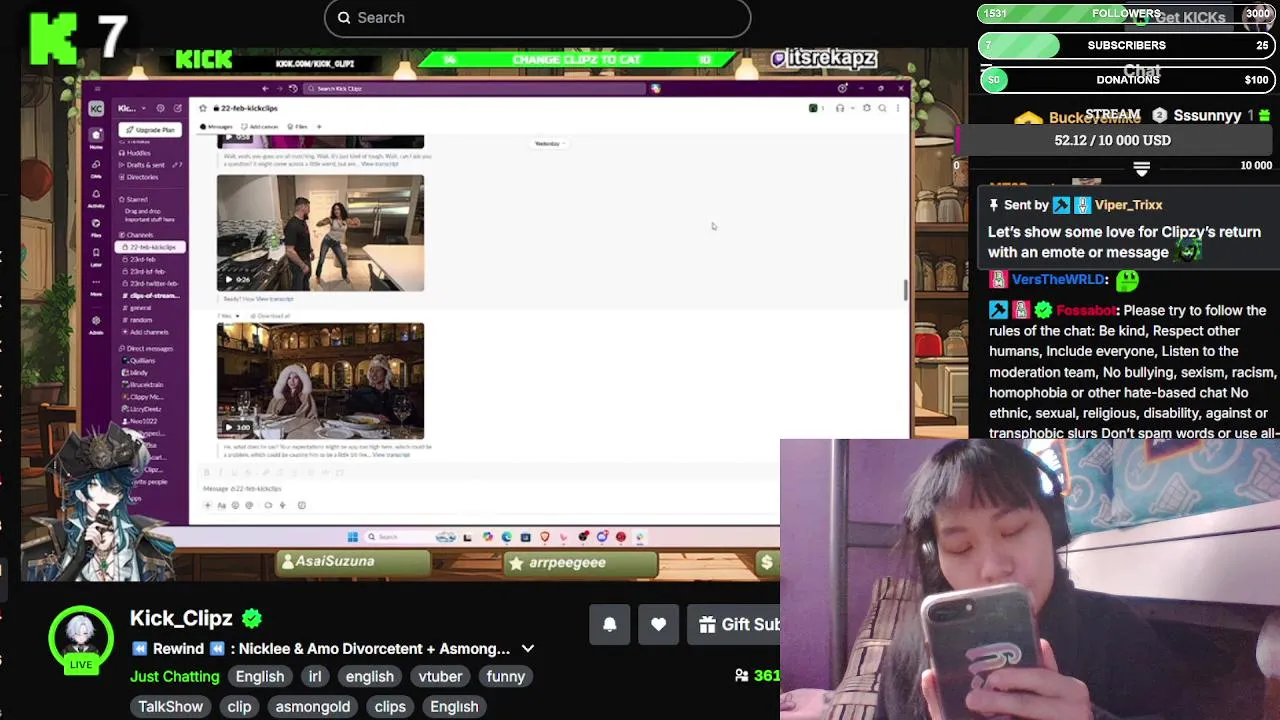This screenshot has width=1280, height=720.
Task: Expand the stream title chevron
Action: click(528, 649)
